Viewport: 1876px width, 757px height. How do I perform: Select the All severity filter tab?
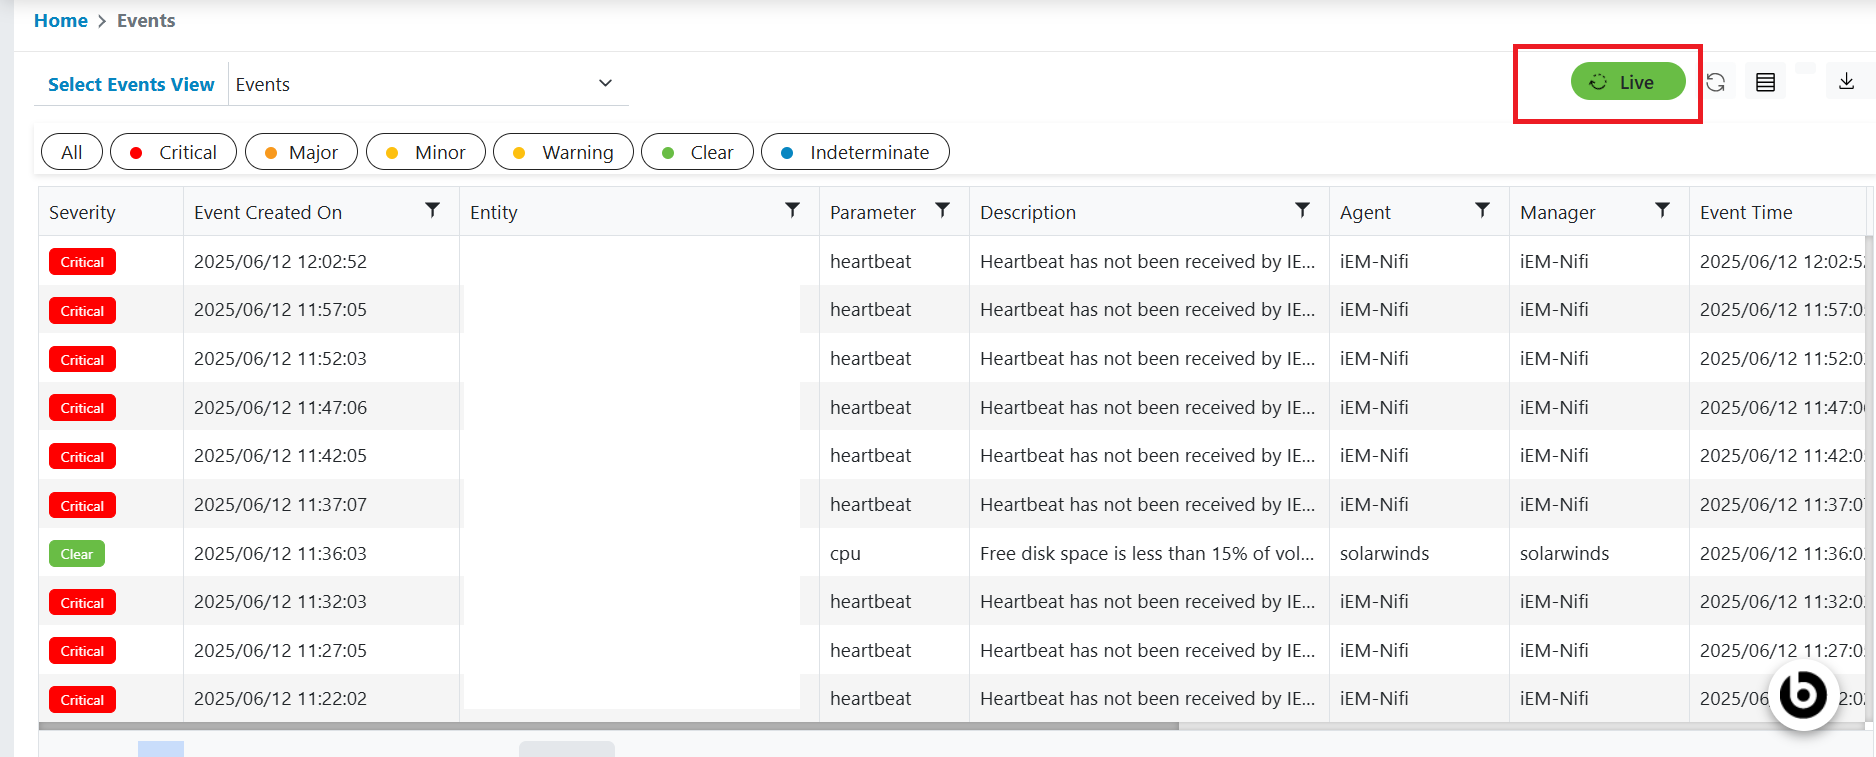coord(72,152)
